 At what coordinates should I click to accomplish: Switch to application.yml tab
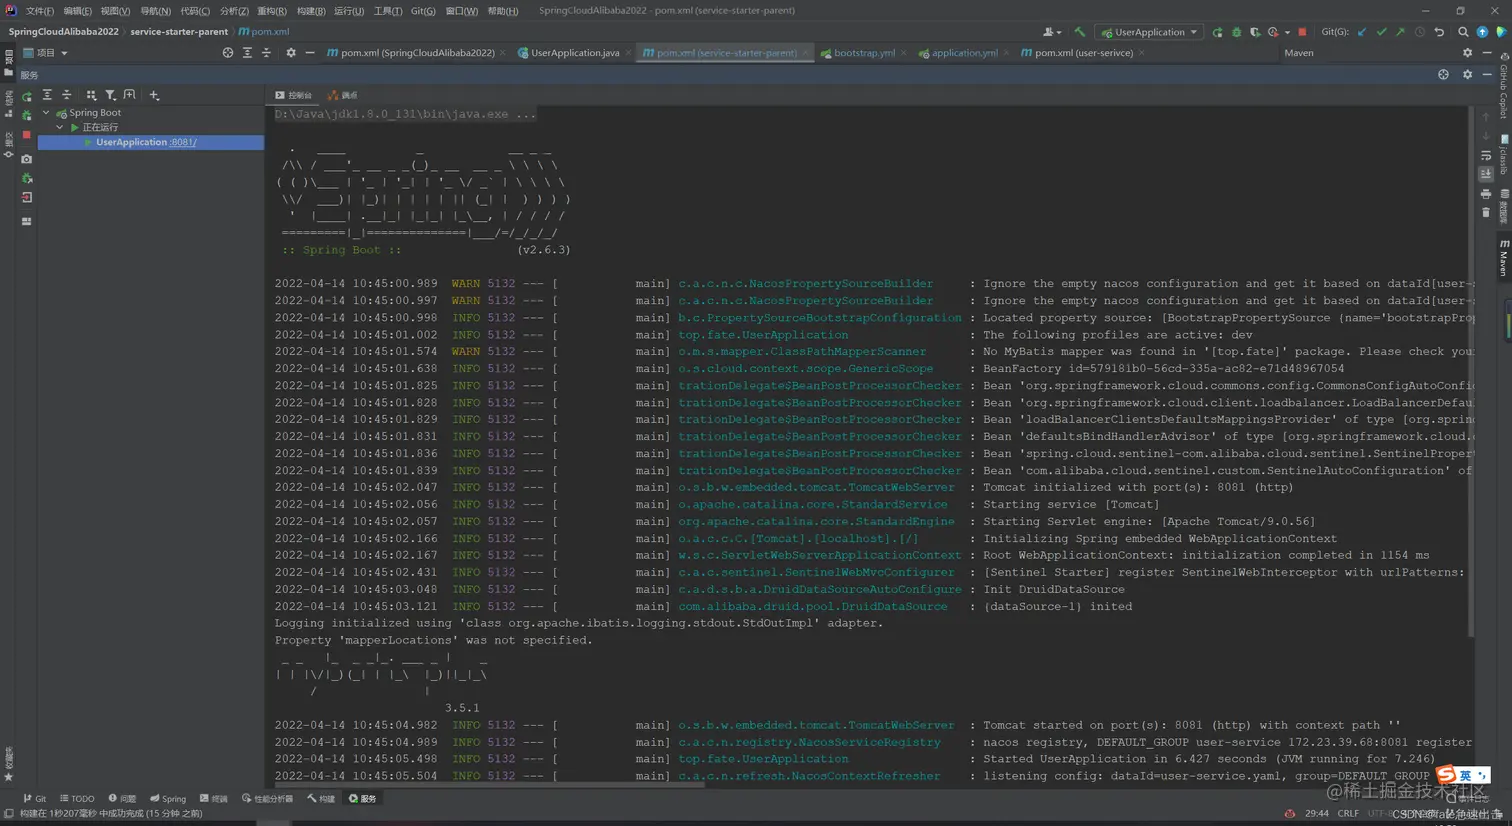coord(964,53)
